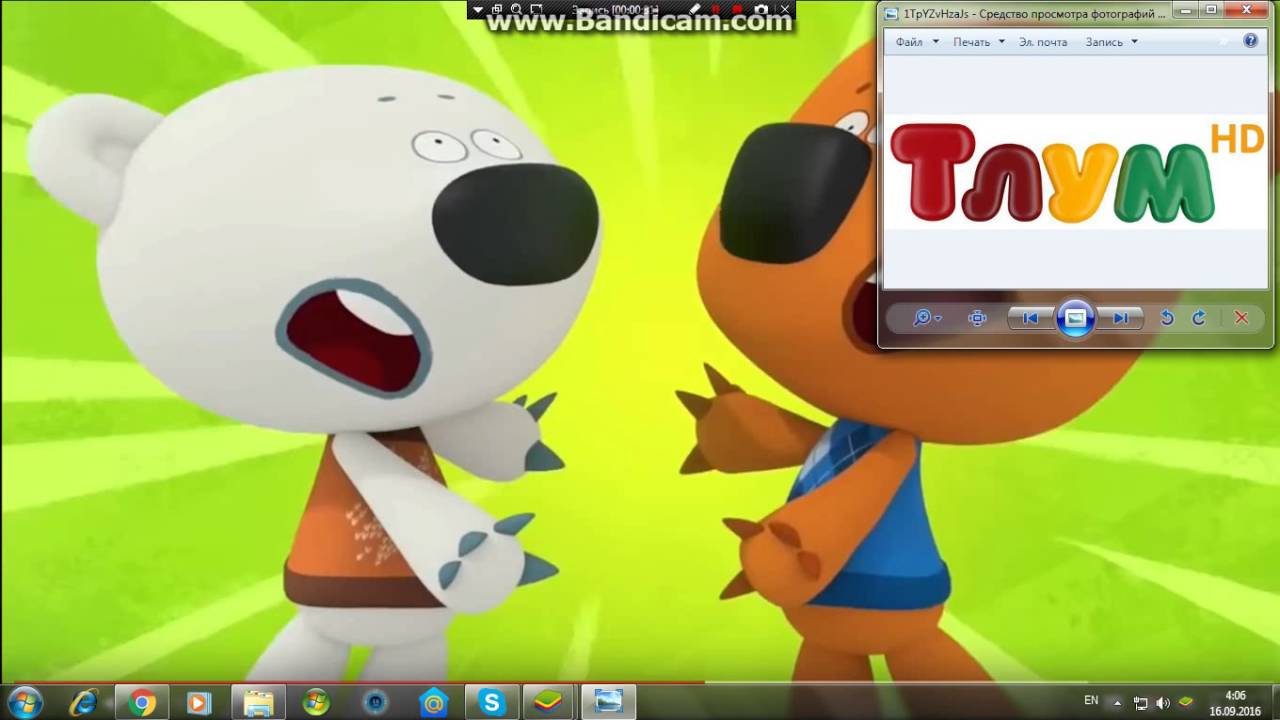
Task: Open the Windows Start menu
Action: tap(25, 702)
